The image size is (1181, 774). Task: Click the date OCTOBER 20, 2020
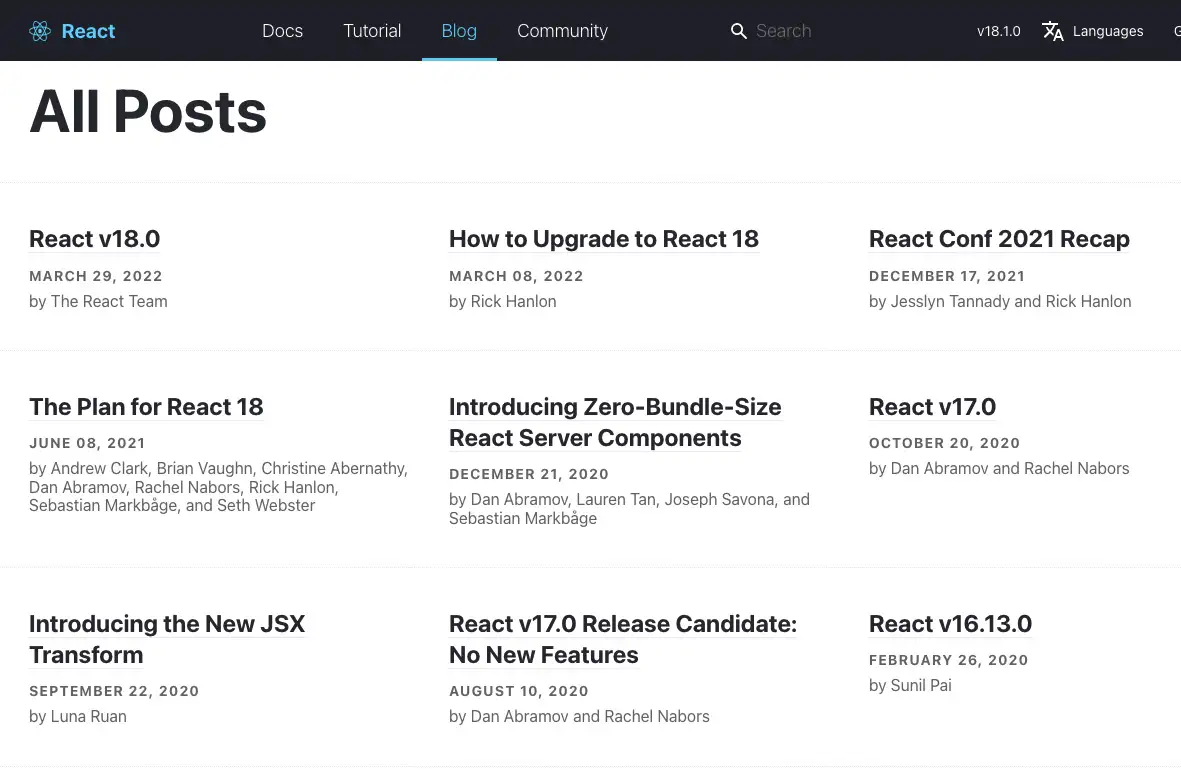click(x=944, y=443)
